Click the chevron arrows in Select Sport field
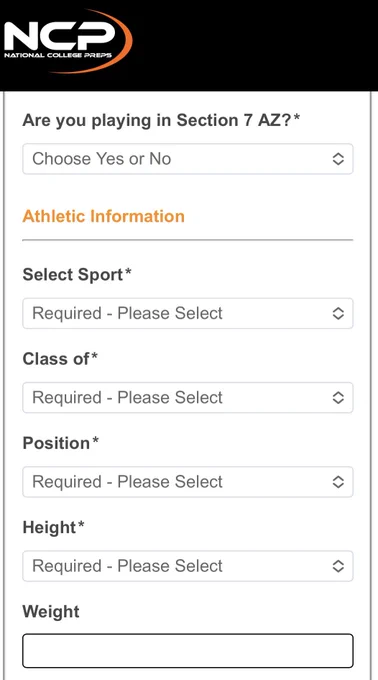This screenshot has height=680, width=378. 338,313
